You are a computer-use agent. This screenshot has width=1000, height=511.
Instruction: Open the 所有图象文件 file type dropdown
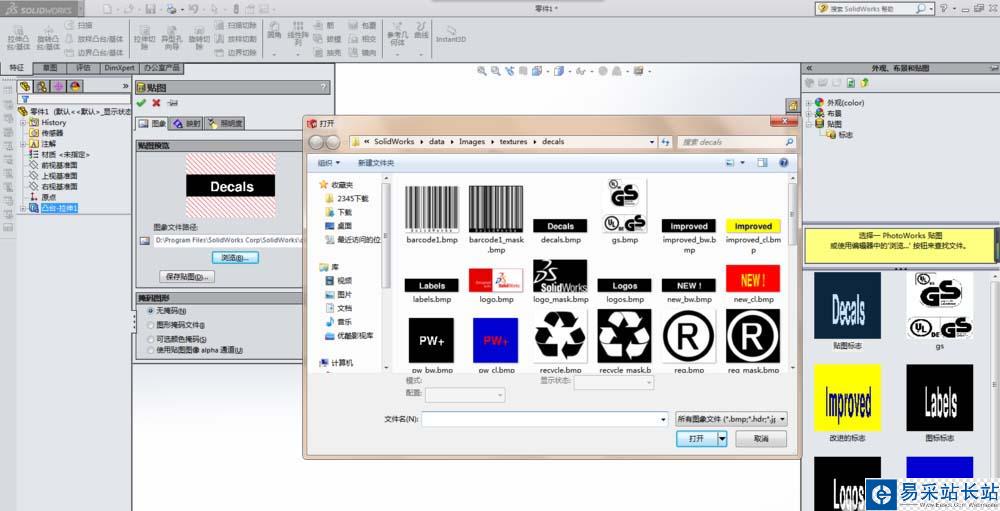(x=732, y=419)
